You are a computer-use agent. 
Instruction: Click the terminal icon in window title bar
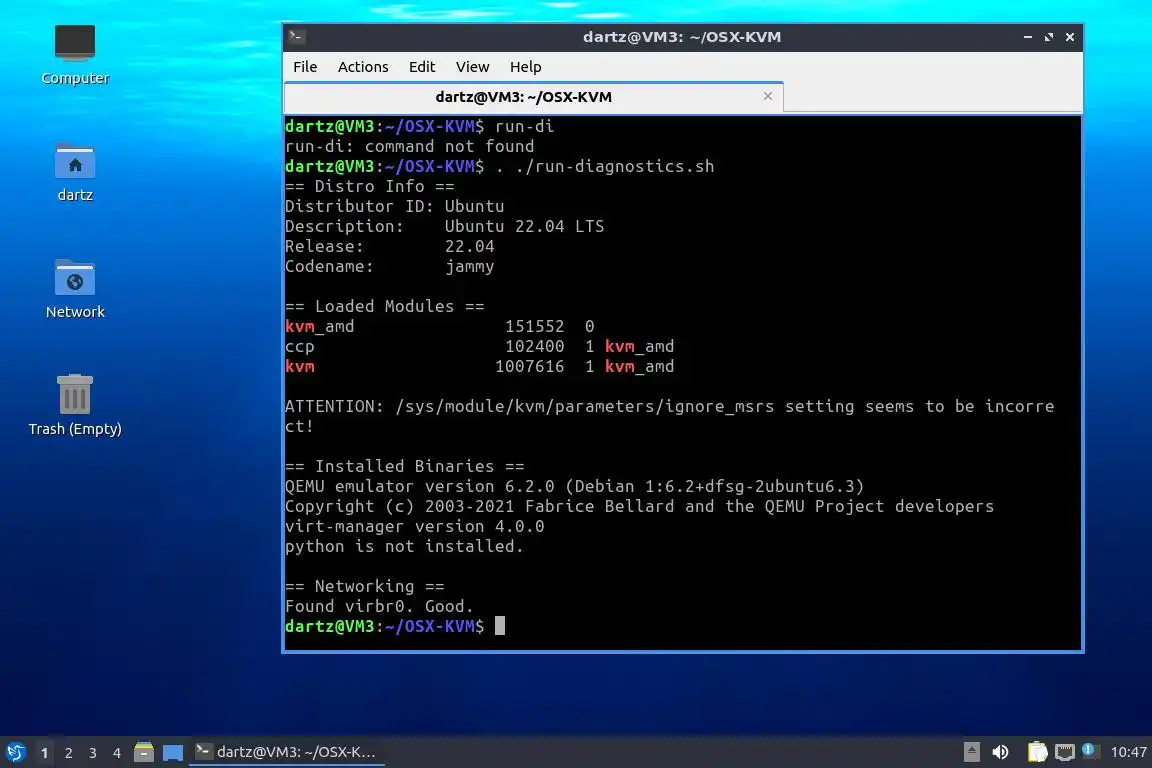pyautogui.click(x=296, y=36)
